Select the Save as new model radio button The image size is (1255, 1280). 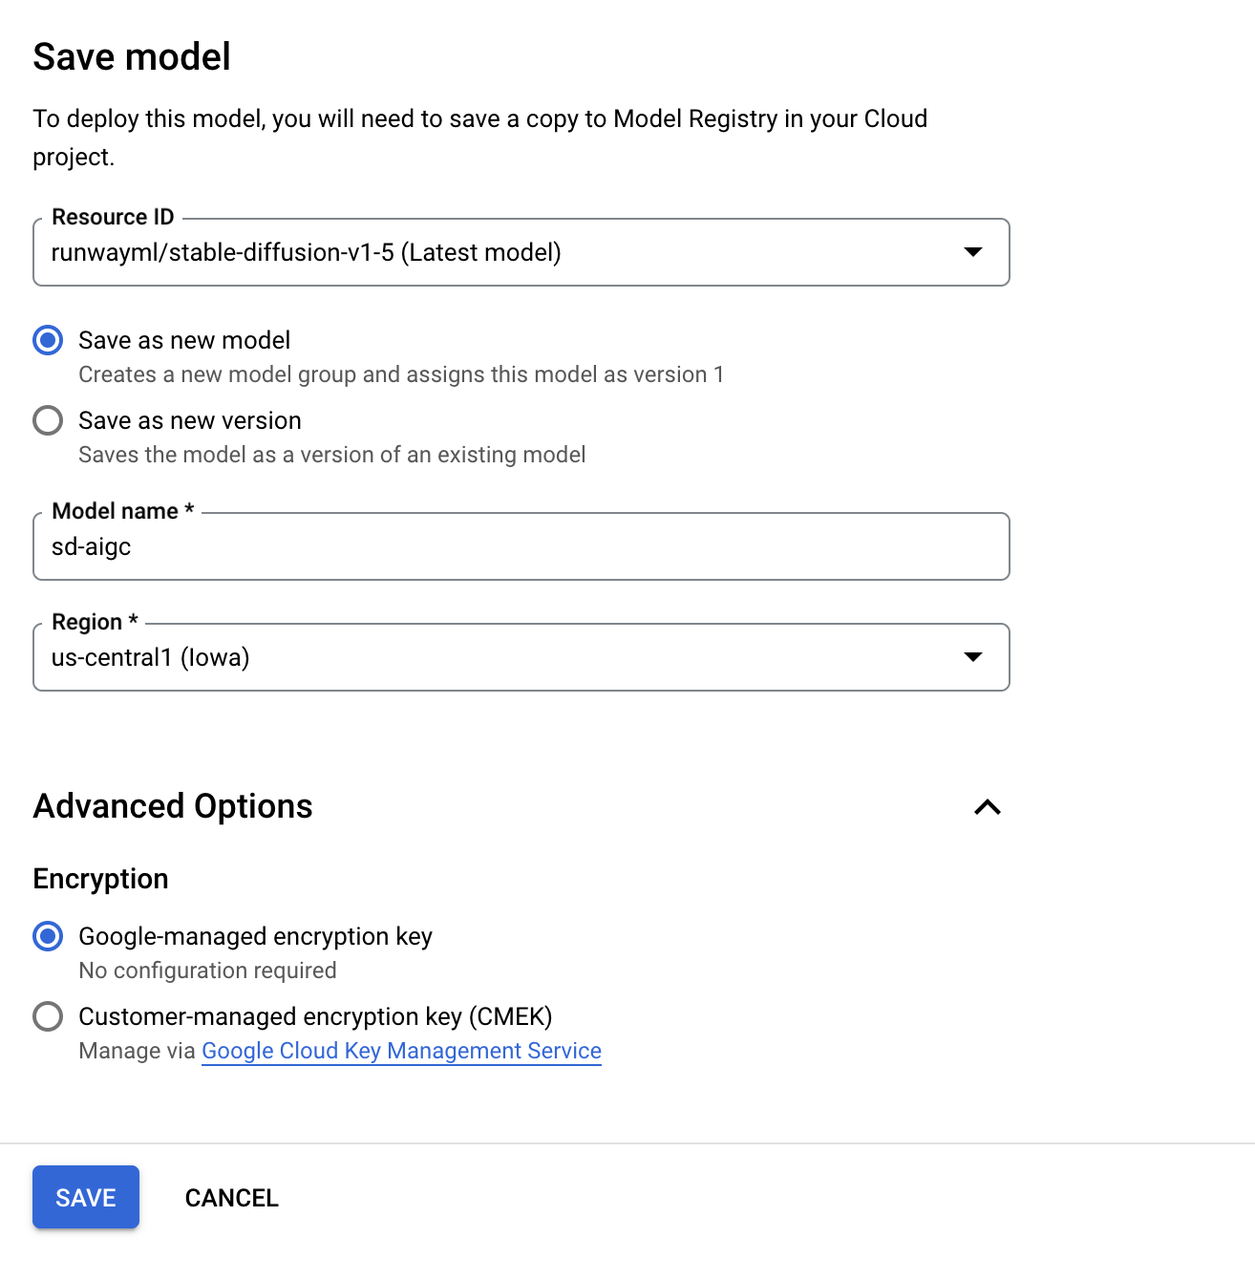tap(48, 340)
